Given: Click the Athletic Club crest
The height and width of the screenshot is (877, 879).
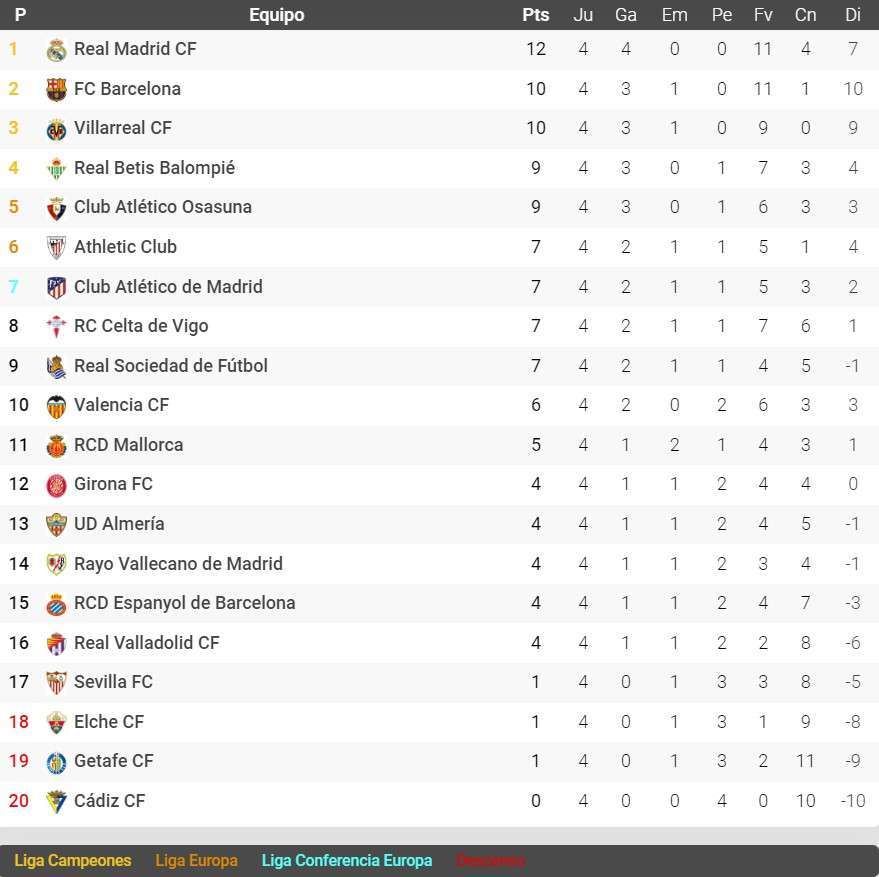Looking at the screenshot, I should [x=56, y=246].
